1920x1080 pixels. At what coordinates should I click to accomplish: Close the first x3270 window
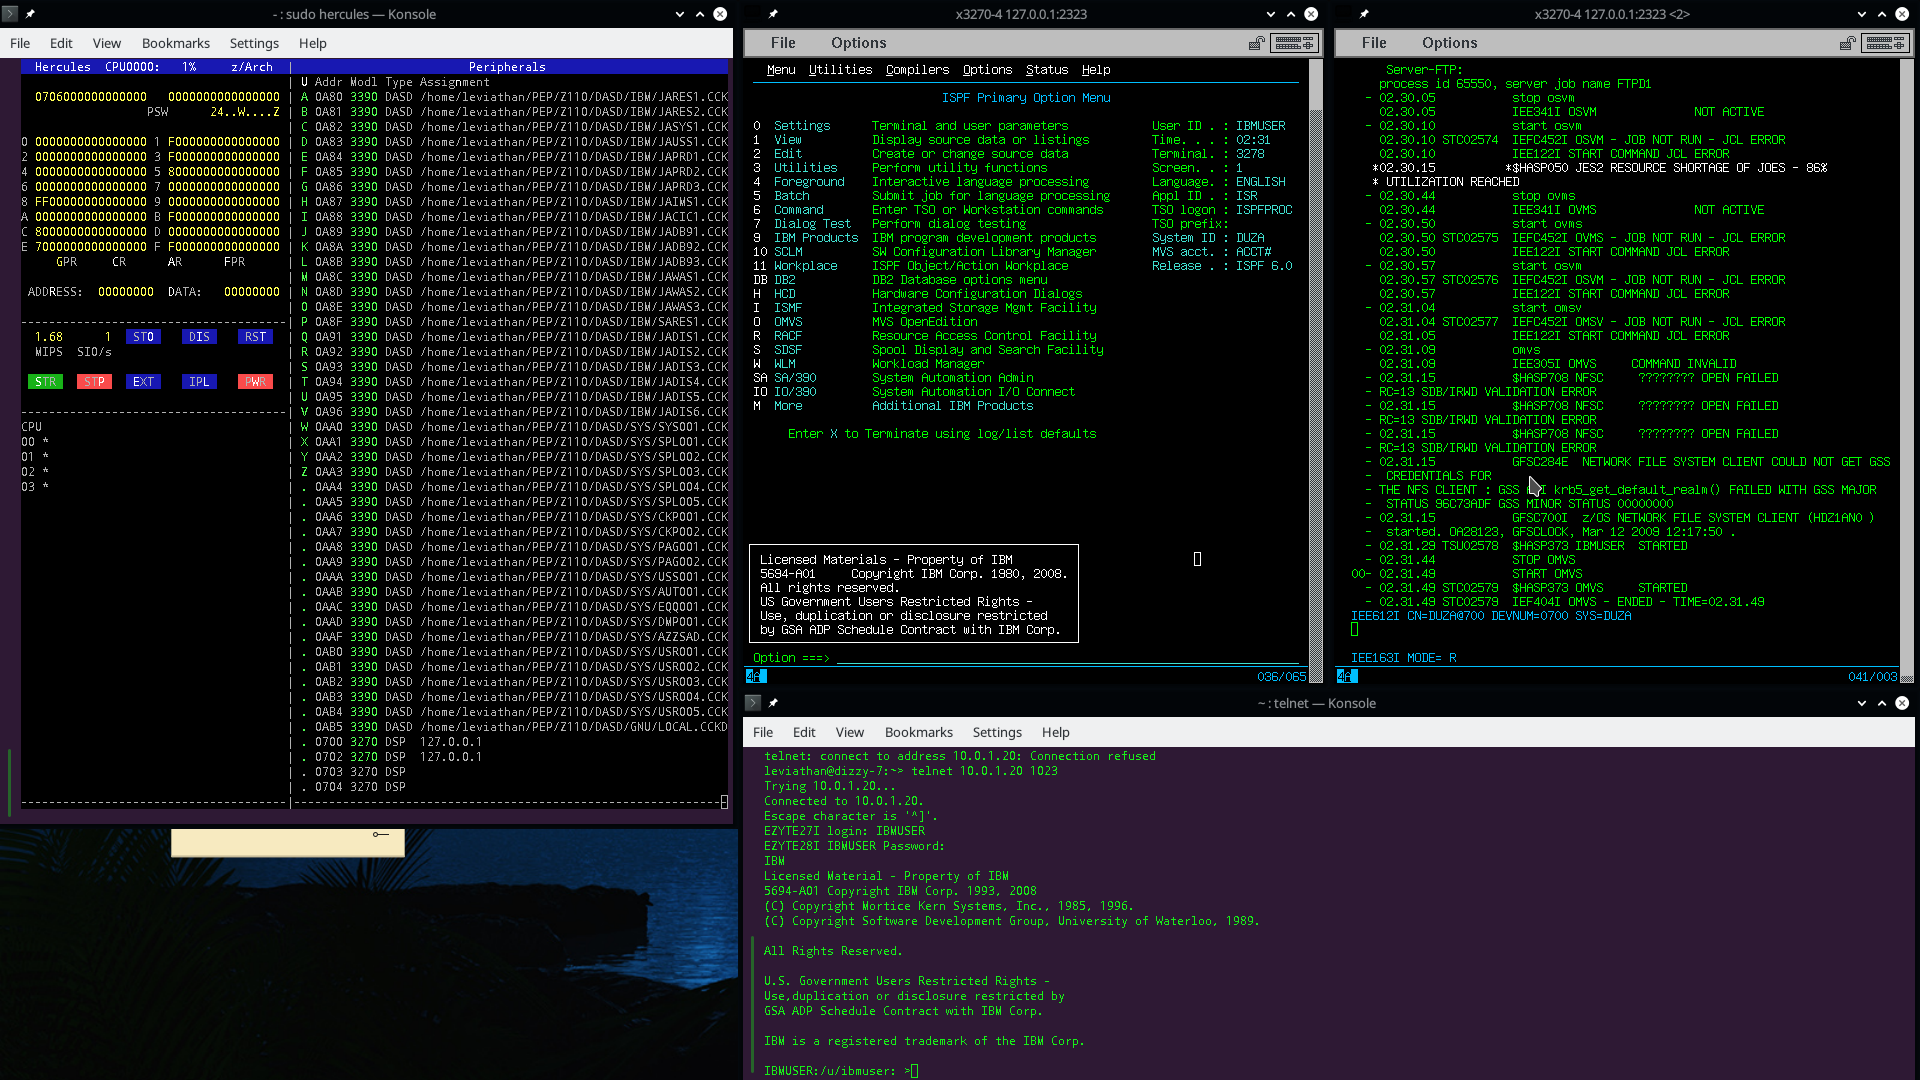(x=1311, y=14)
